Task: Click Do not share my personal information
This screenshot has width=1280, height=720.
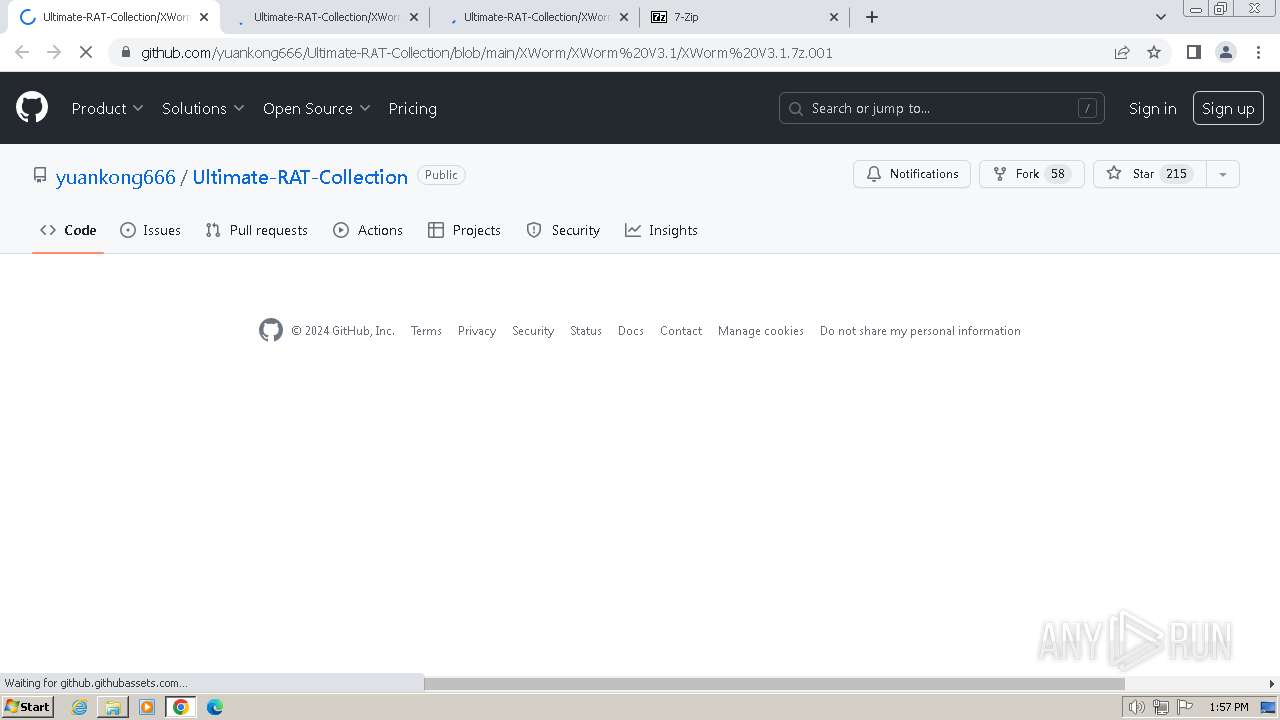Action: point(920,331)
